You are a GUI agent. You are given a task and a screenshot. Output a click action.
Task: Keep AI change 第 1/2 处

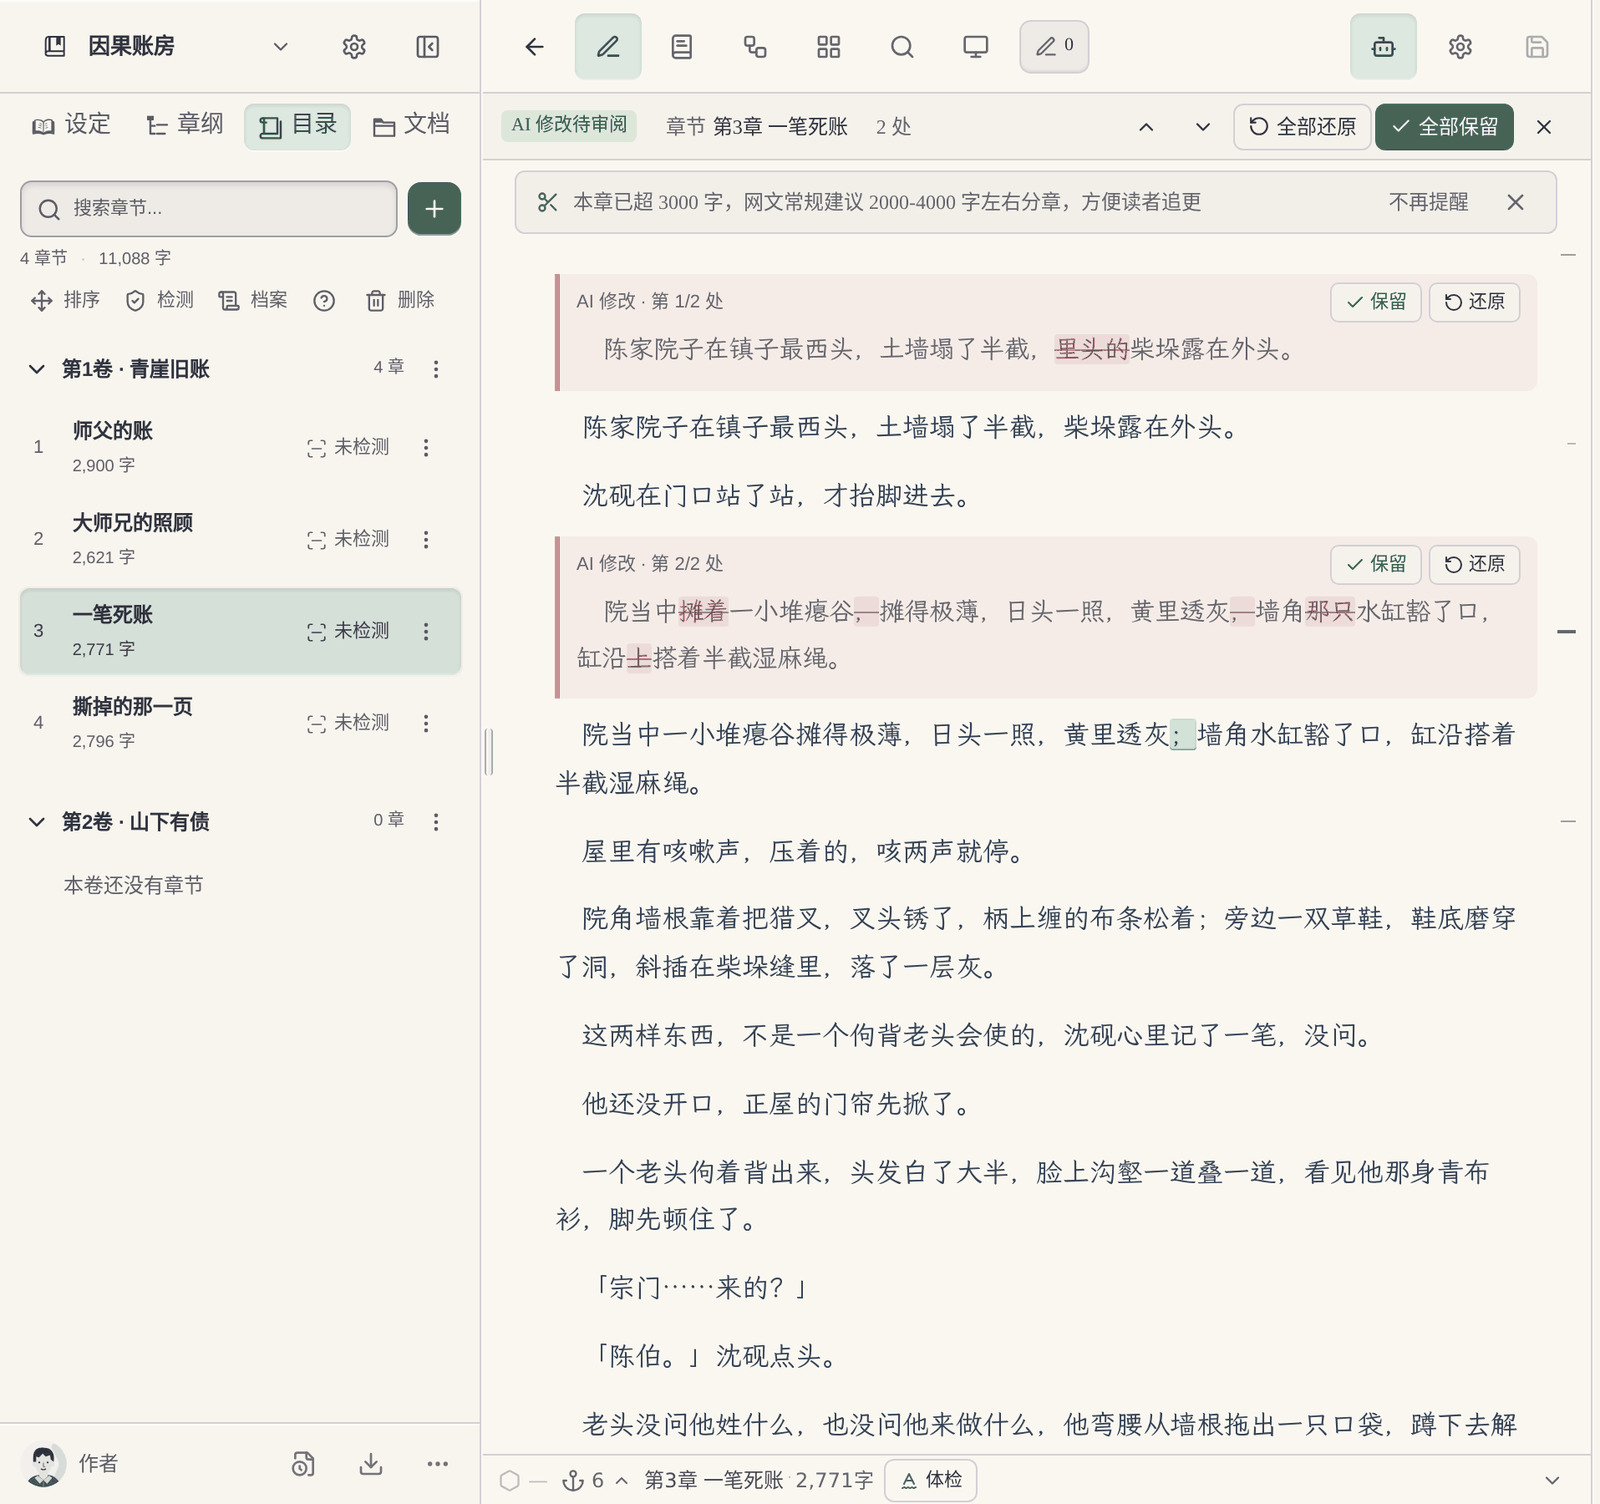coord(1376,302)
